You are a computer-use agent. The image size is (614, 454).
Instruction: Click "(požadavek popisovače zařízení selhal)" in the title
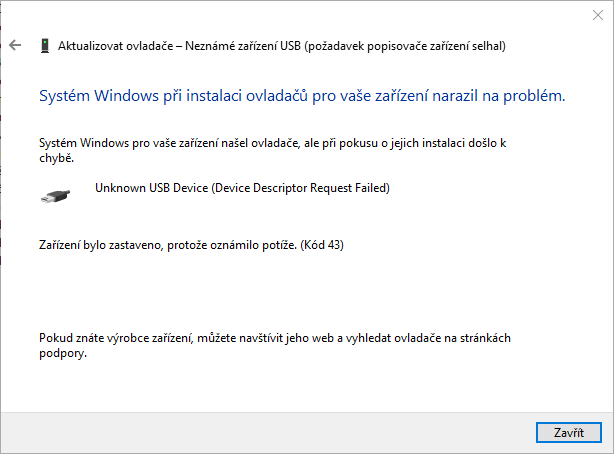point(404,46)
